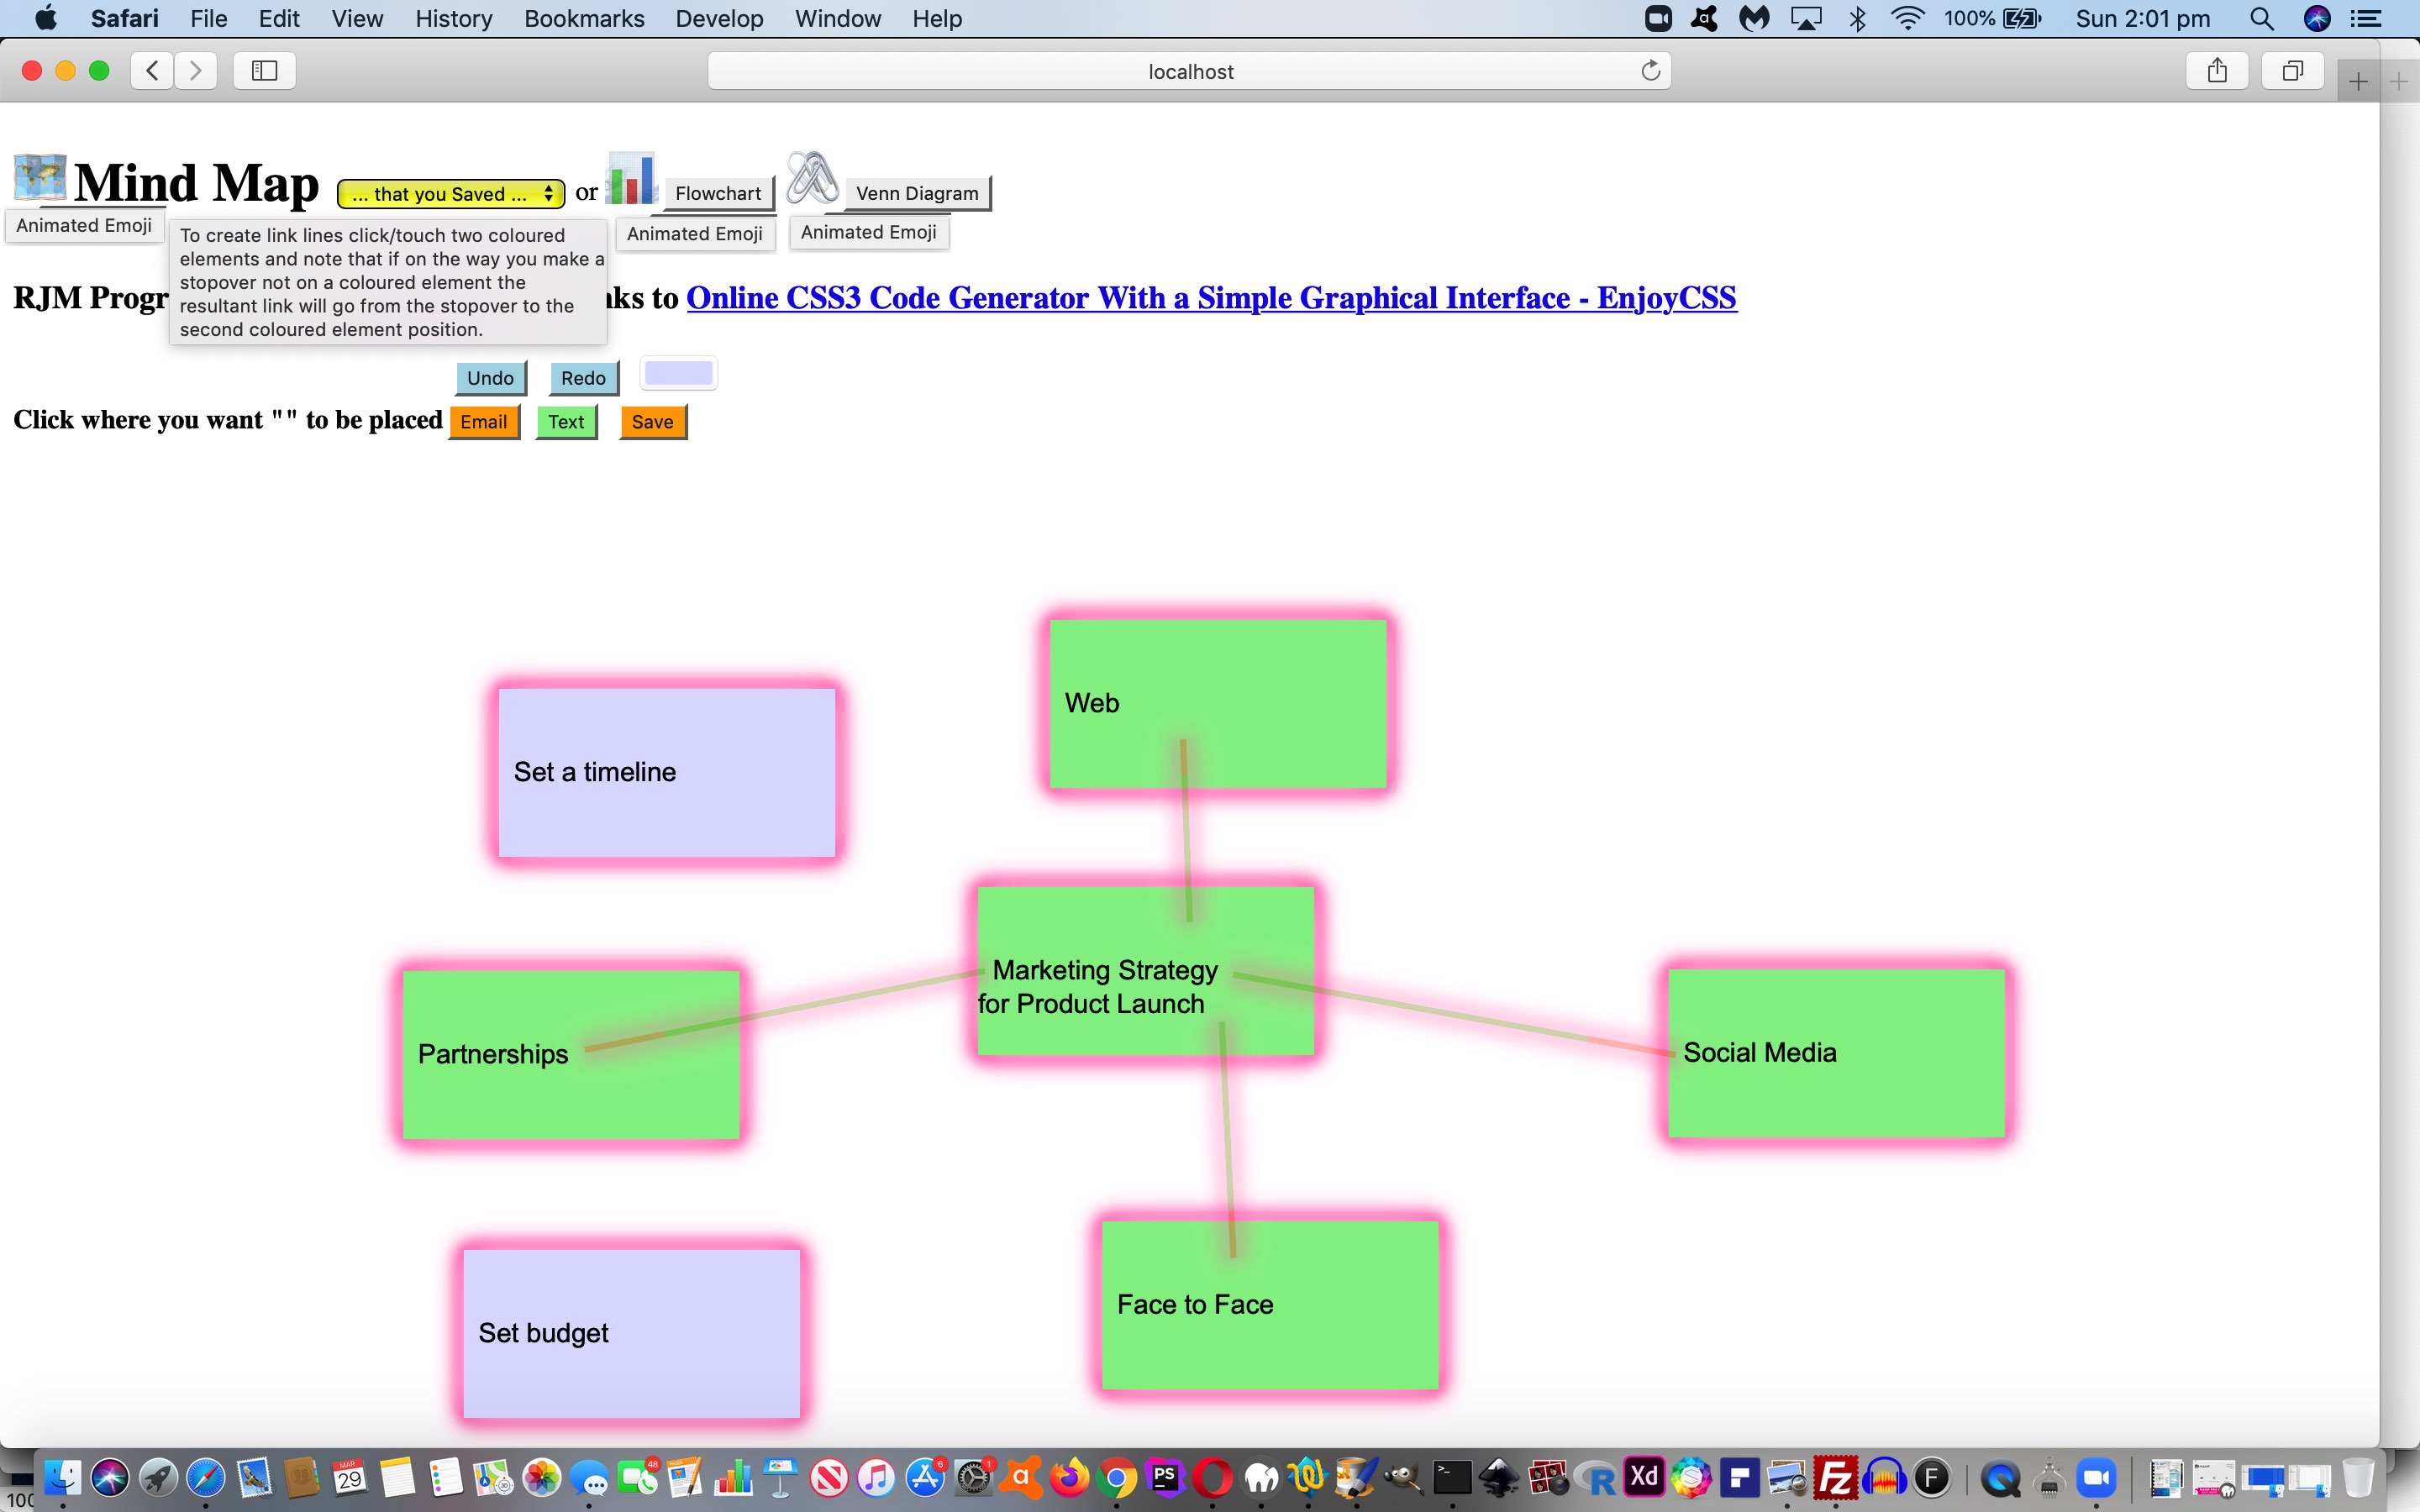Click the orange Save button
The width and height of the screenshot is (2420, 1512).
[x=652, y=422]
